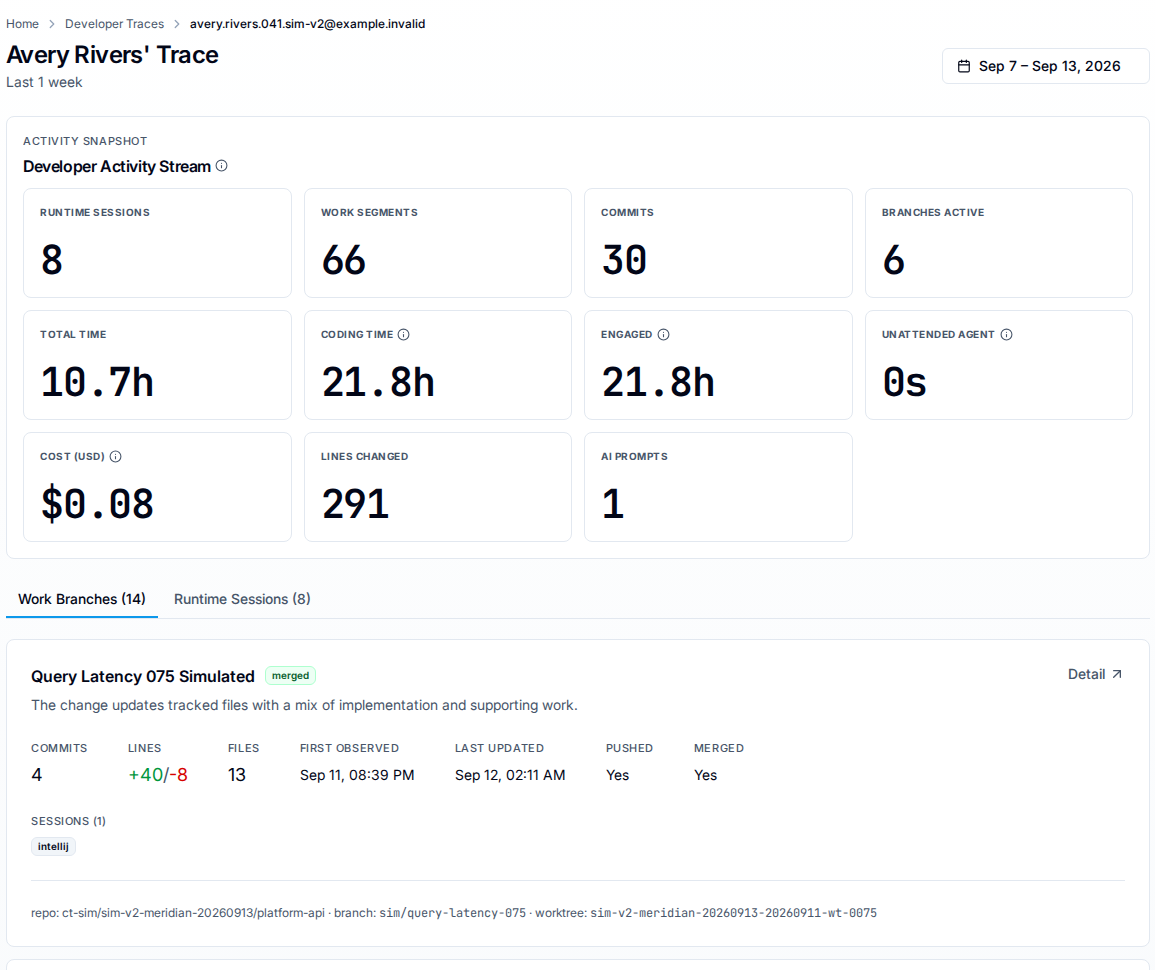Click the merged status badge
1155x970 pixels.
(x=290, y=675)
